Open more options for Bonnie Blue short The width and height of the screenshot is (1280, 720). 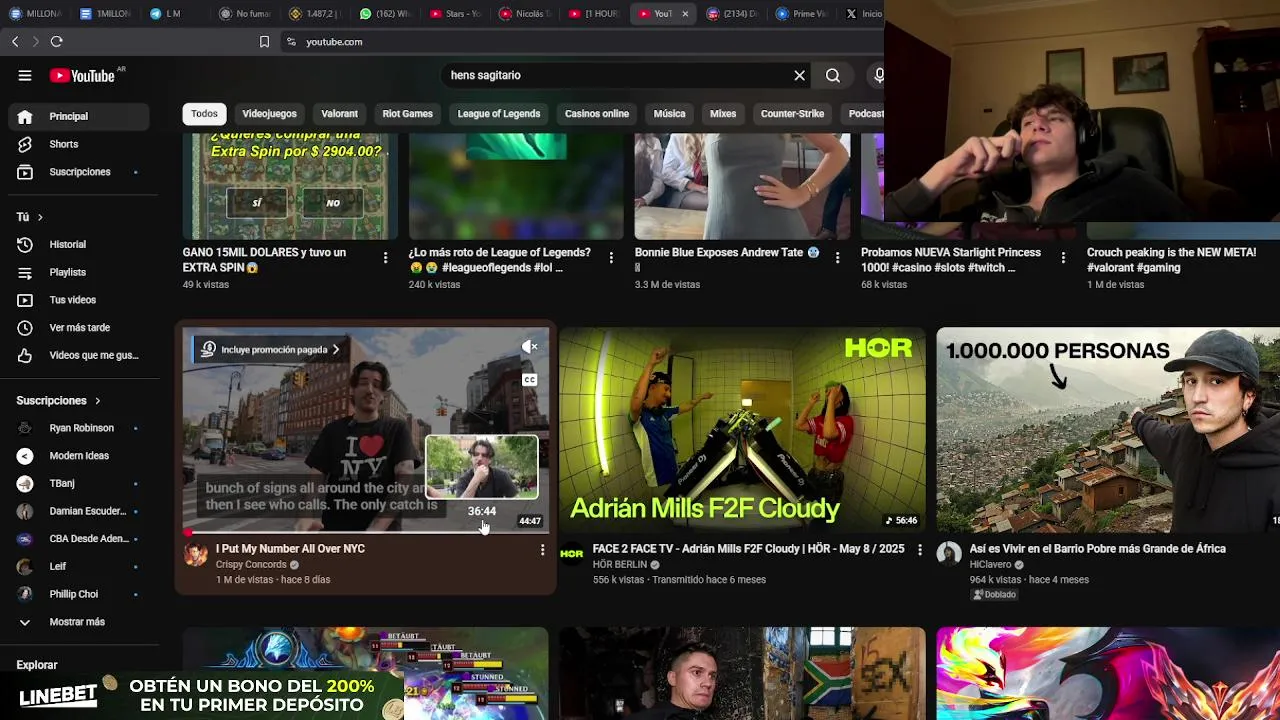click(x=837, y=258)
